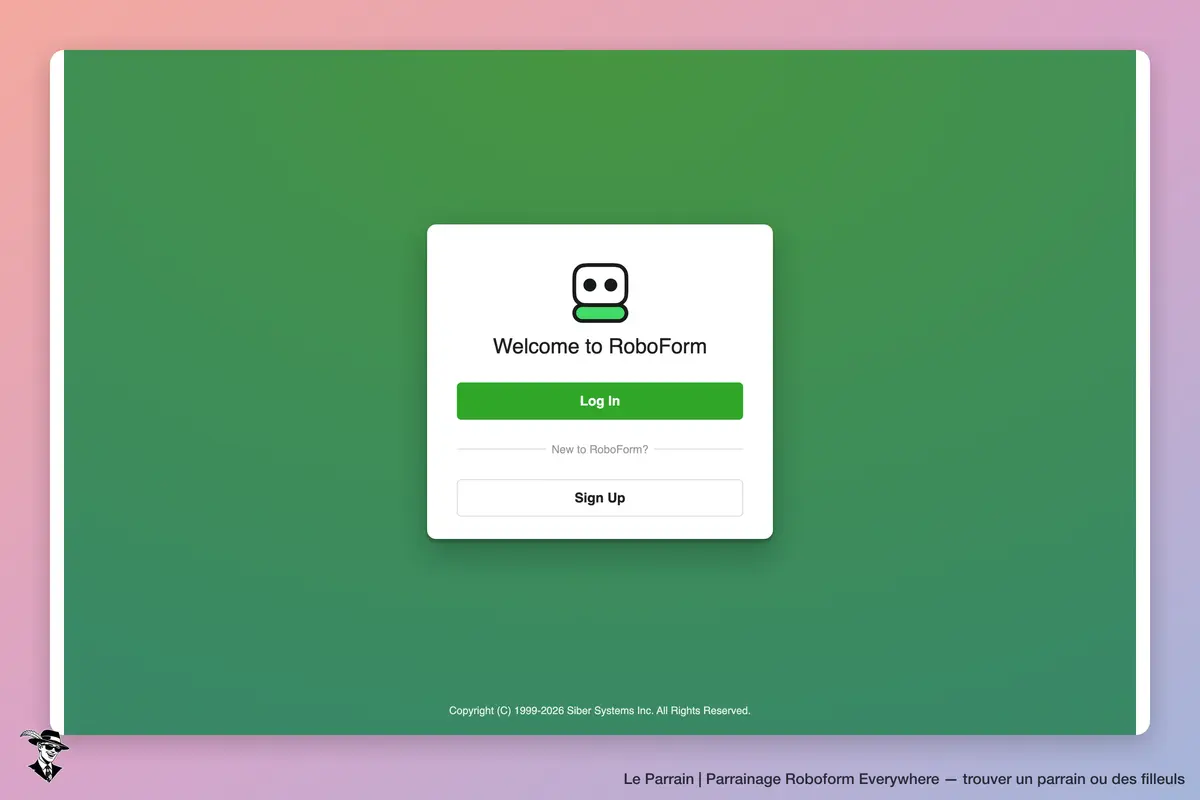Screen dimensions: 1200x800
Task: Click the Siber Systems copyright notice
Action: [x=600, y=711]
